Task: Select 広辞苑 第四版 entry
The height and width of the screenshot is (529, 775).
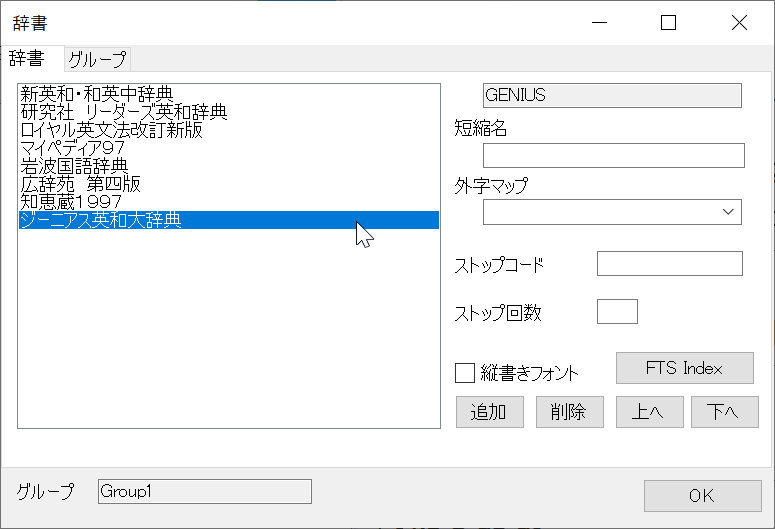Action: 229,184
